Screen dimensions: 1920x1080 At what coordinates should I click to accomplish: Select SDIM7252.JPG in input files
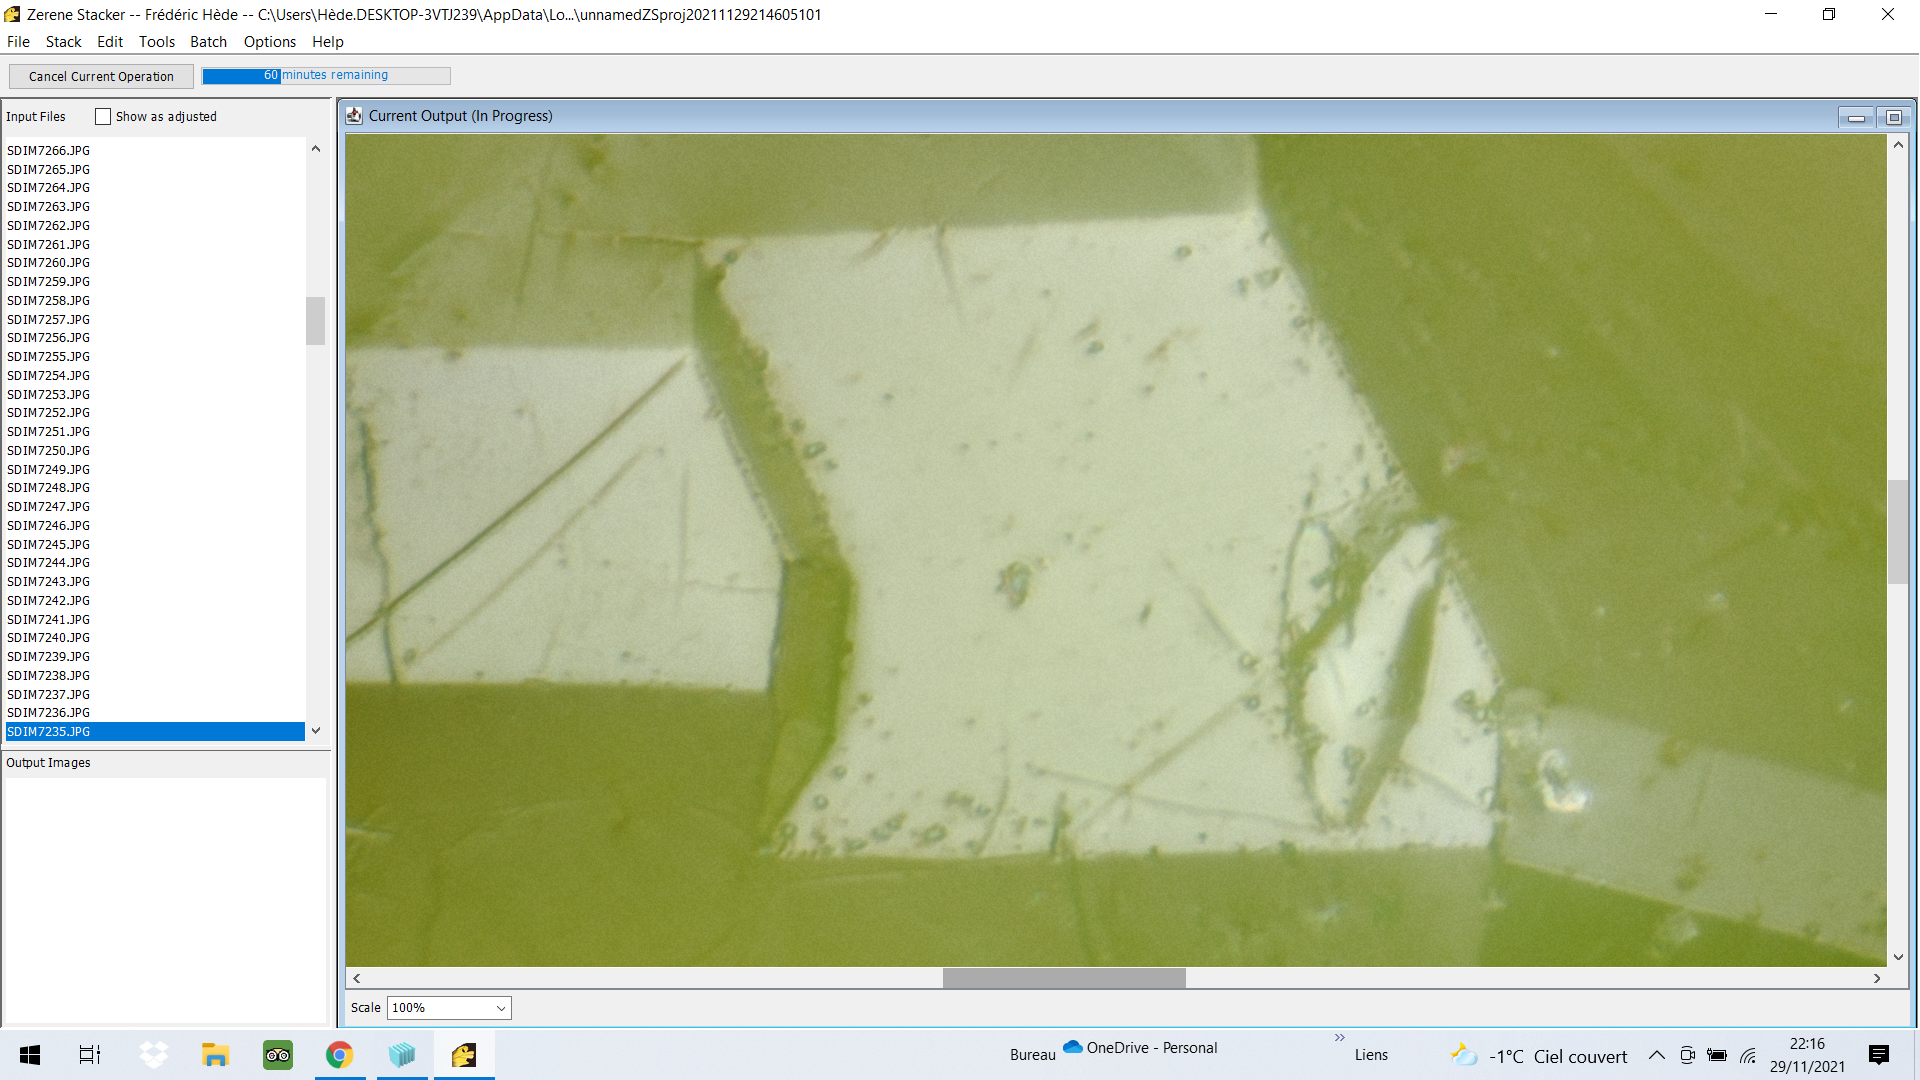[155, 413]
